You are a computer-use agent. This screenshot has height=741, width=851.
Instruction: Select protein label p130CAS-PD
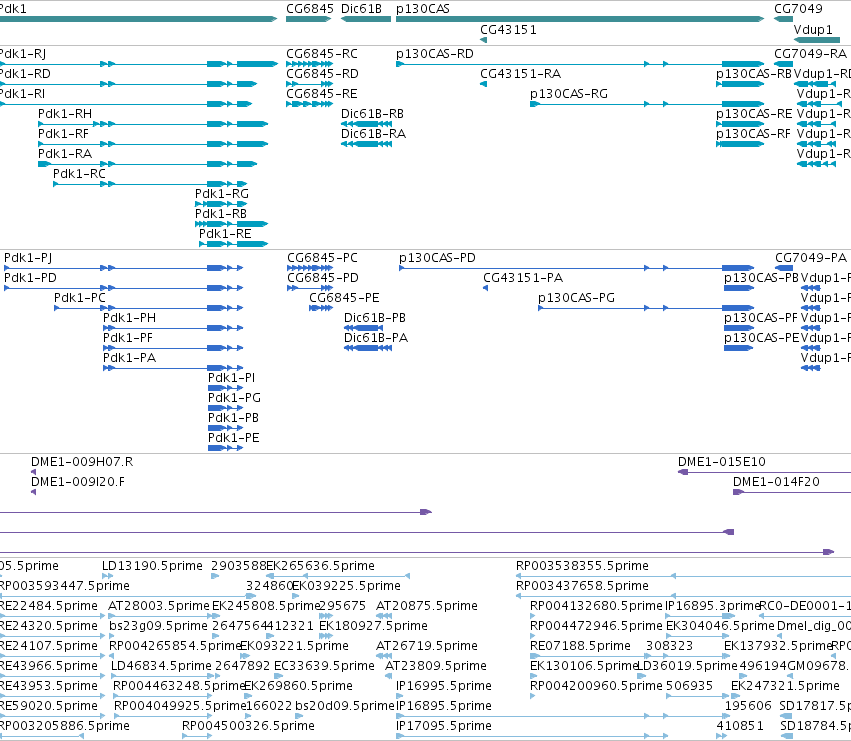click(437, 258)
